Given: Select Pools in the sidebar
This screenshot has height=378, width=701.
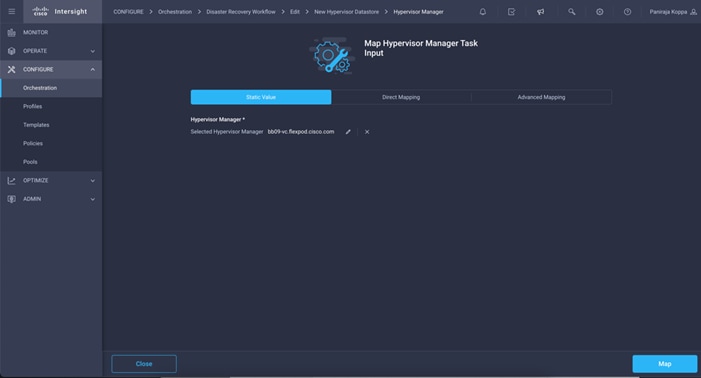Looking at the screenshot, I should (x=51, y=162).
